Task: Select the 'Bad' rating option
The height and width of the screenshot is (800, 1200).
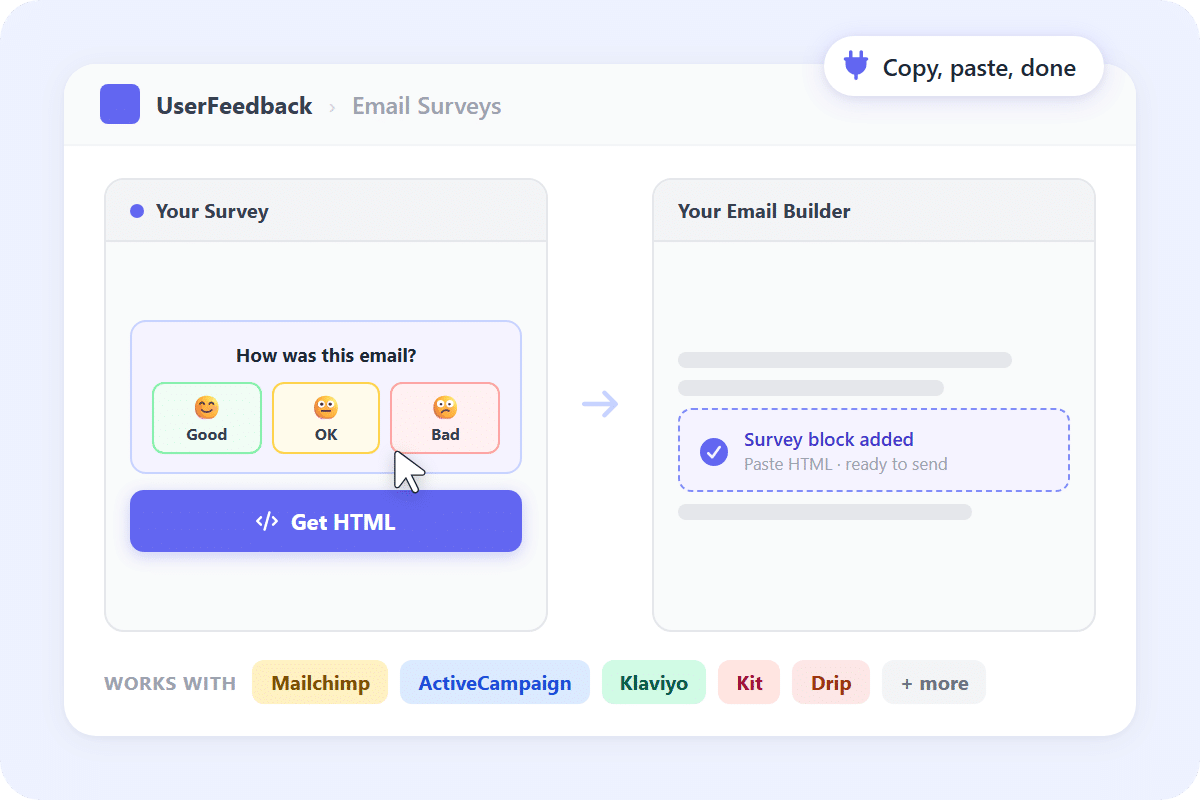Action: (445, 418)
